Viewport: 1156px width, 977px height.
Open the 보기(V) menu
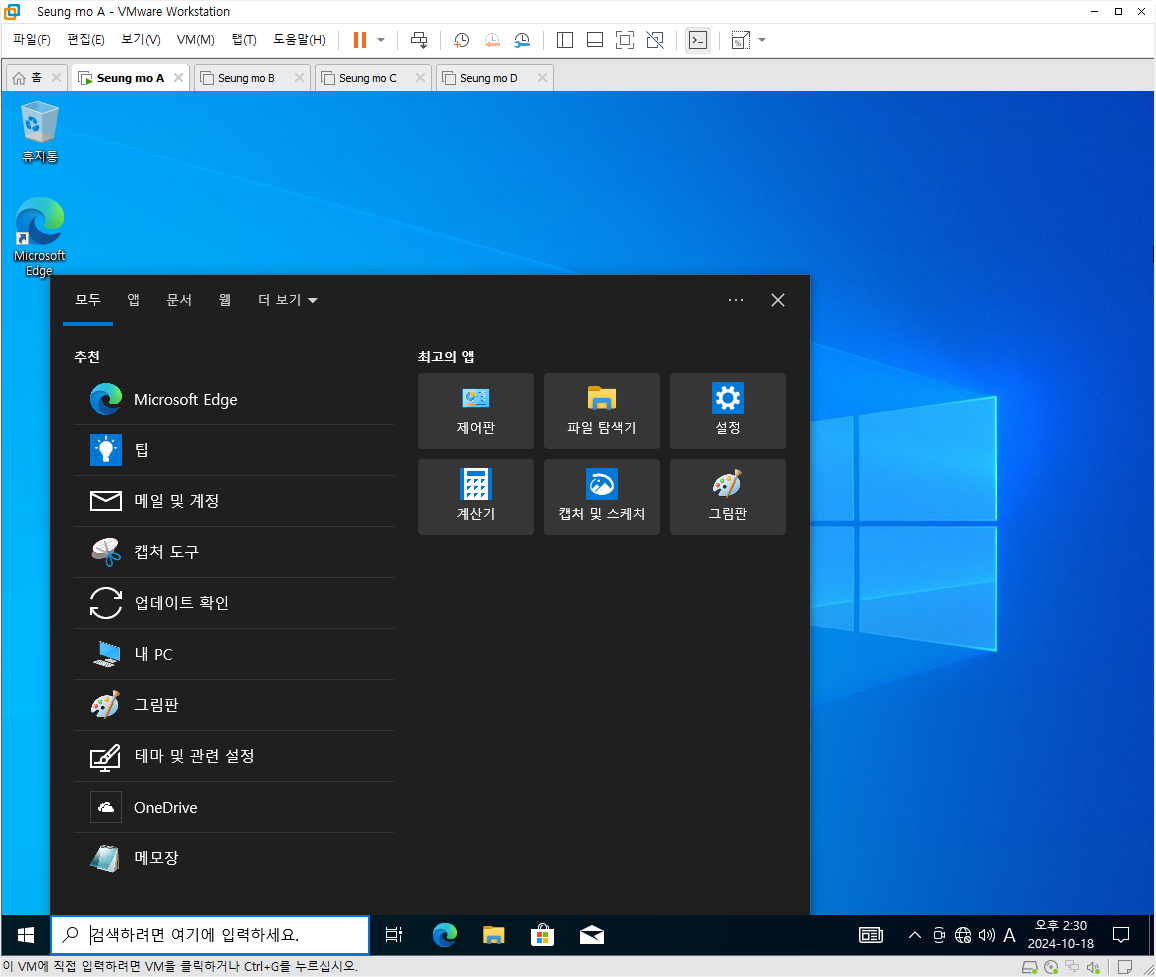[x=141, y=40]
